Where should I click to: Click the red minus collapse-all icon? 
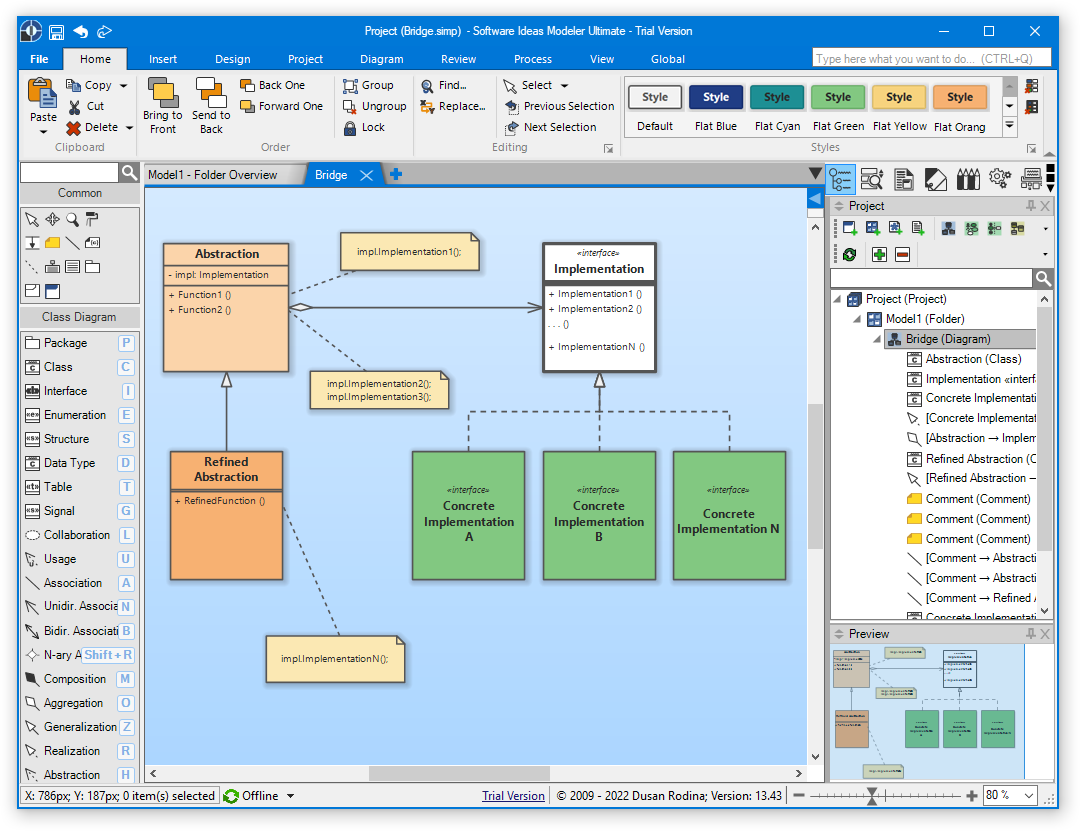pyautogui.click(x=902, y=255)
